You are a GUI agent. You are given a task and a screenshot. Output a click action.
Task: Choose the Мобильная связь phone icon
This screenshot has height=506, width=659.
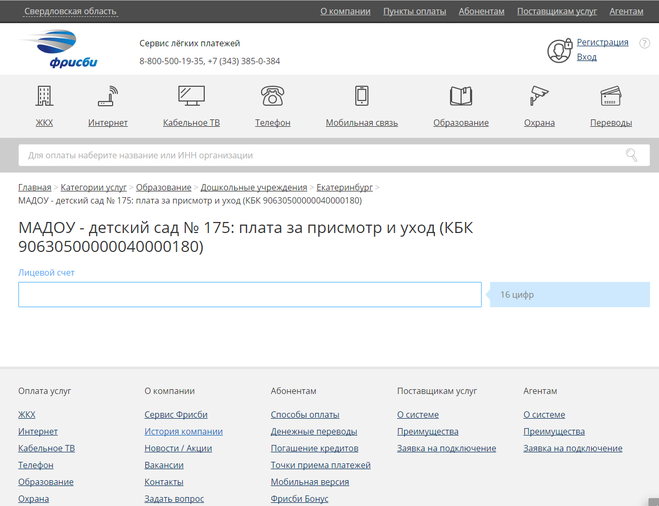[x=362, y=96]
